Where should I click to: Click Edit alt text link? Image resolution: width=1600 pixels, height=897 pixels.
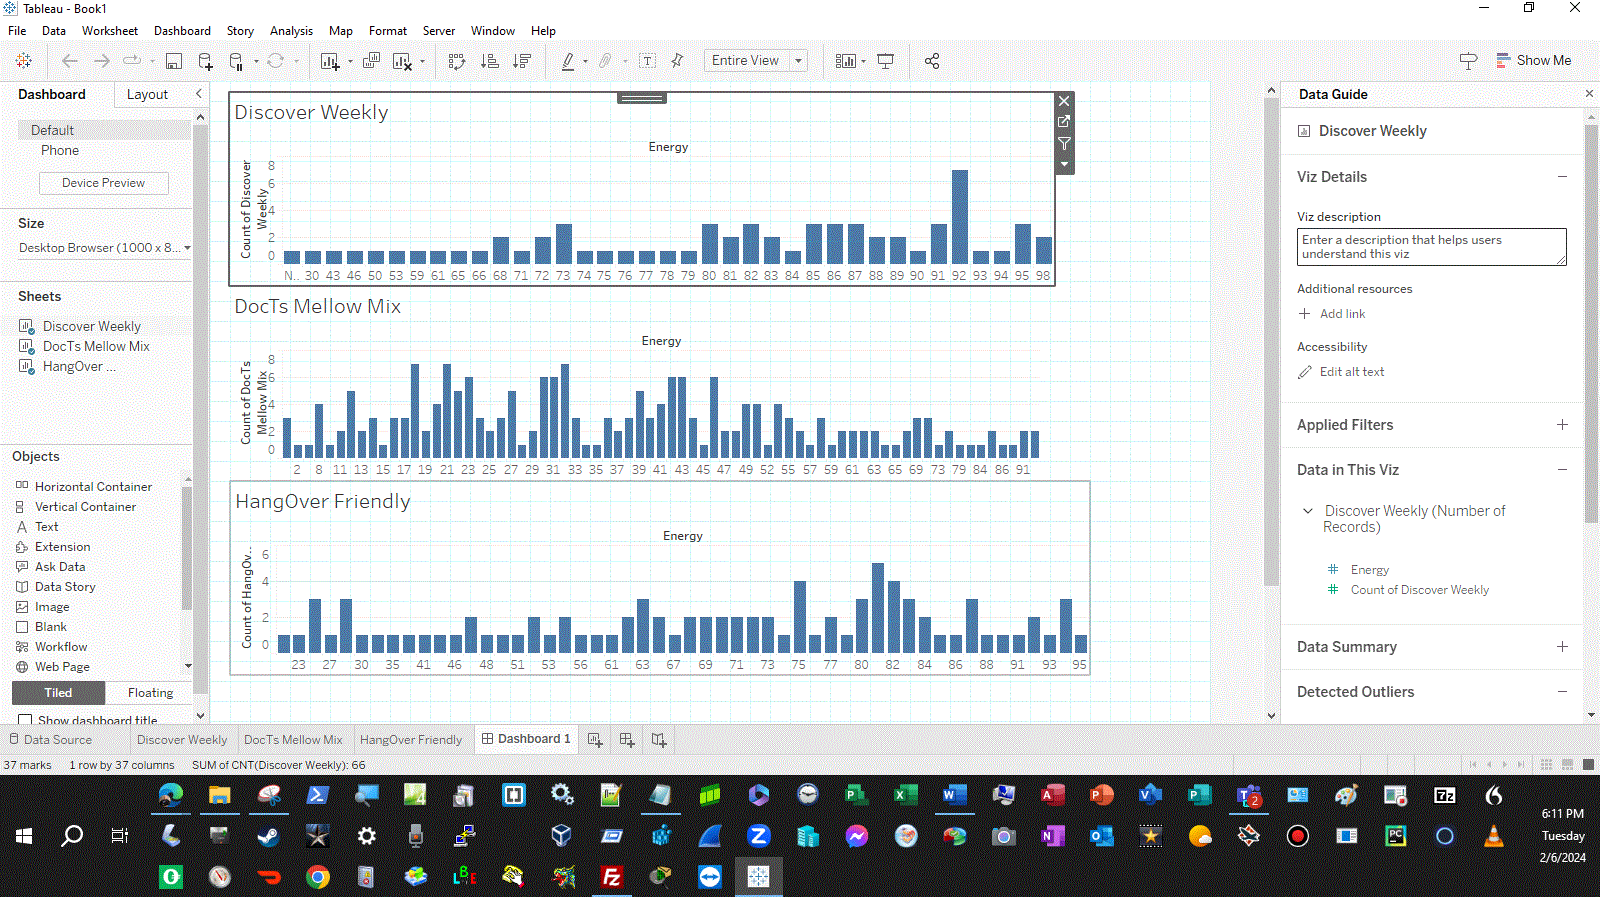[1341, 372]
